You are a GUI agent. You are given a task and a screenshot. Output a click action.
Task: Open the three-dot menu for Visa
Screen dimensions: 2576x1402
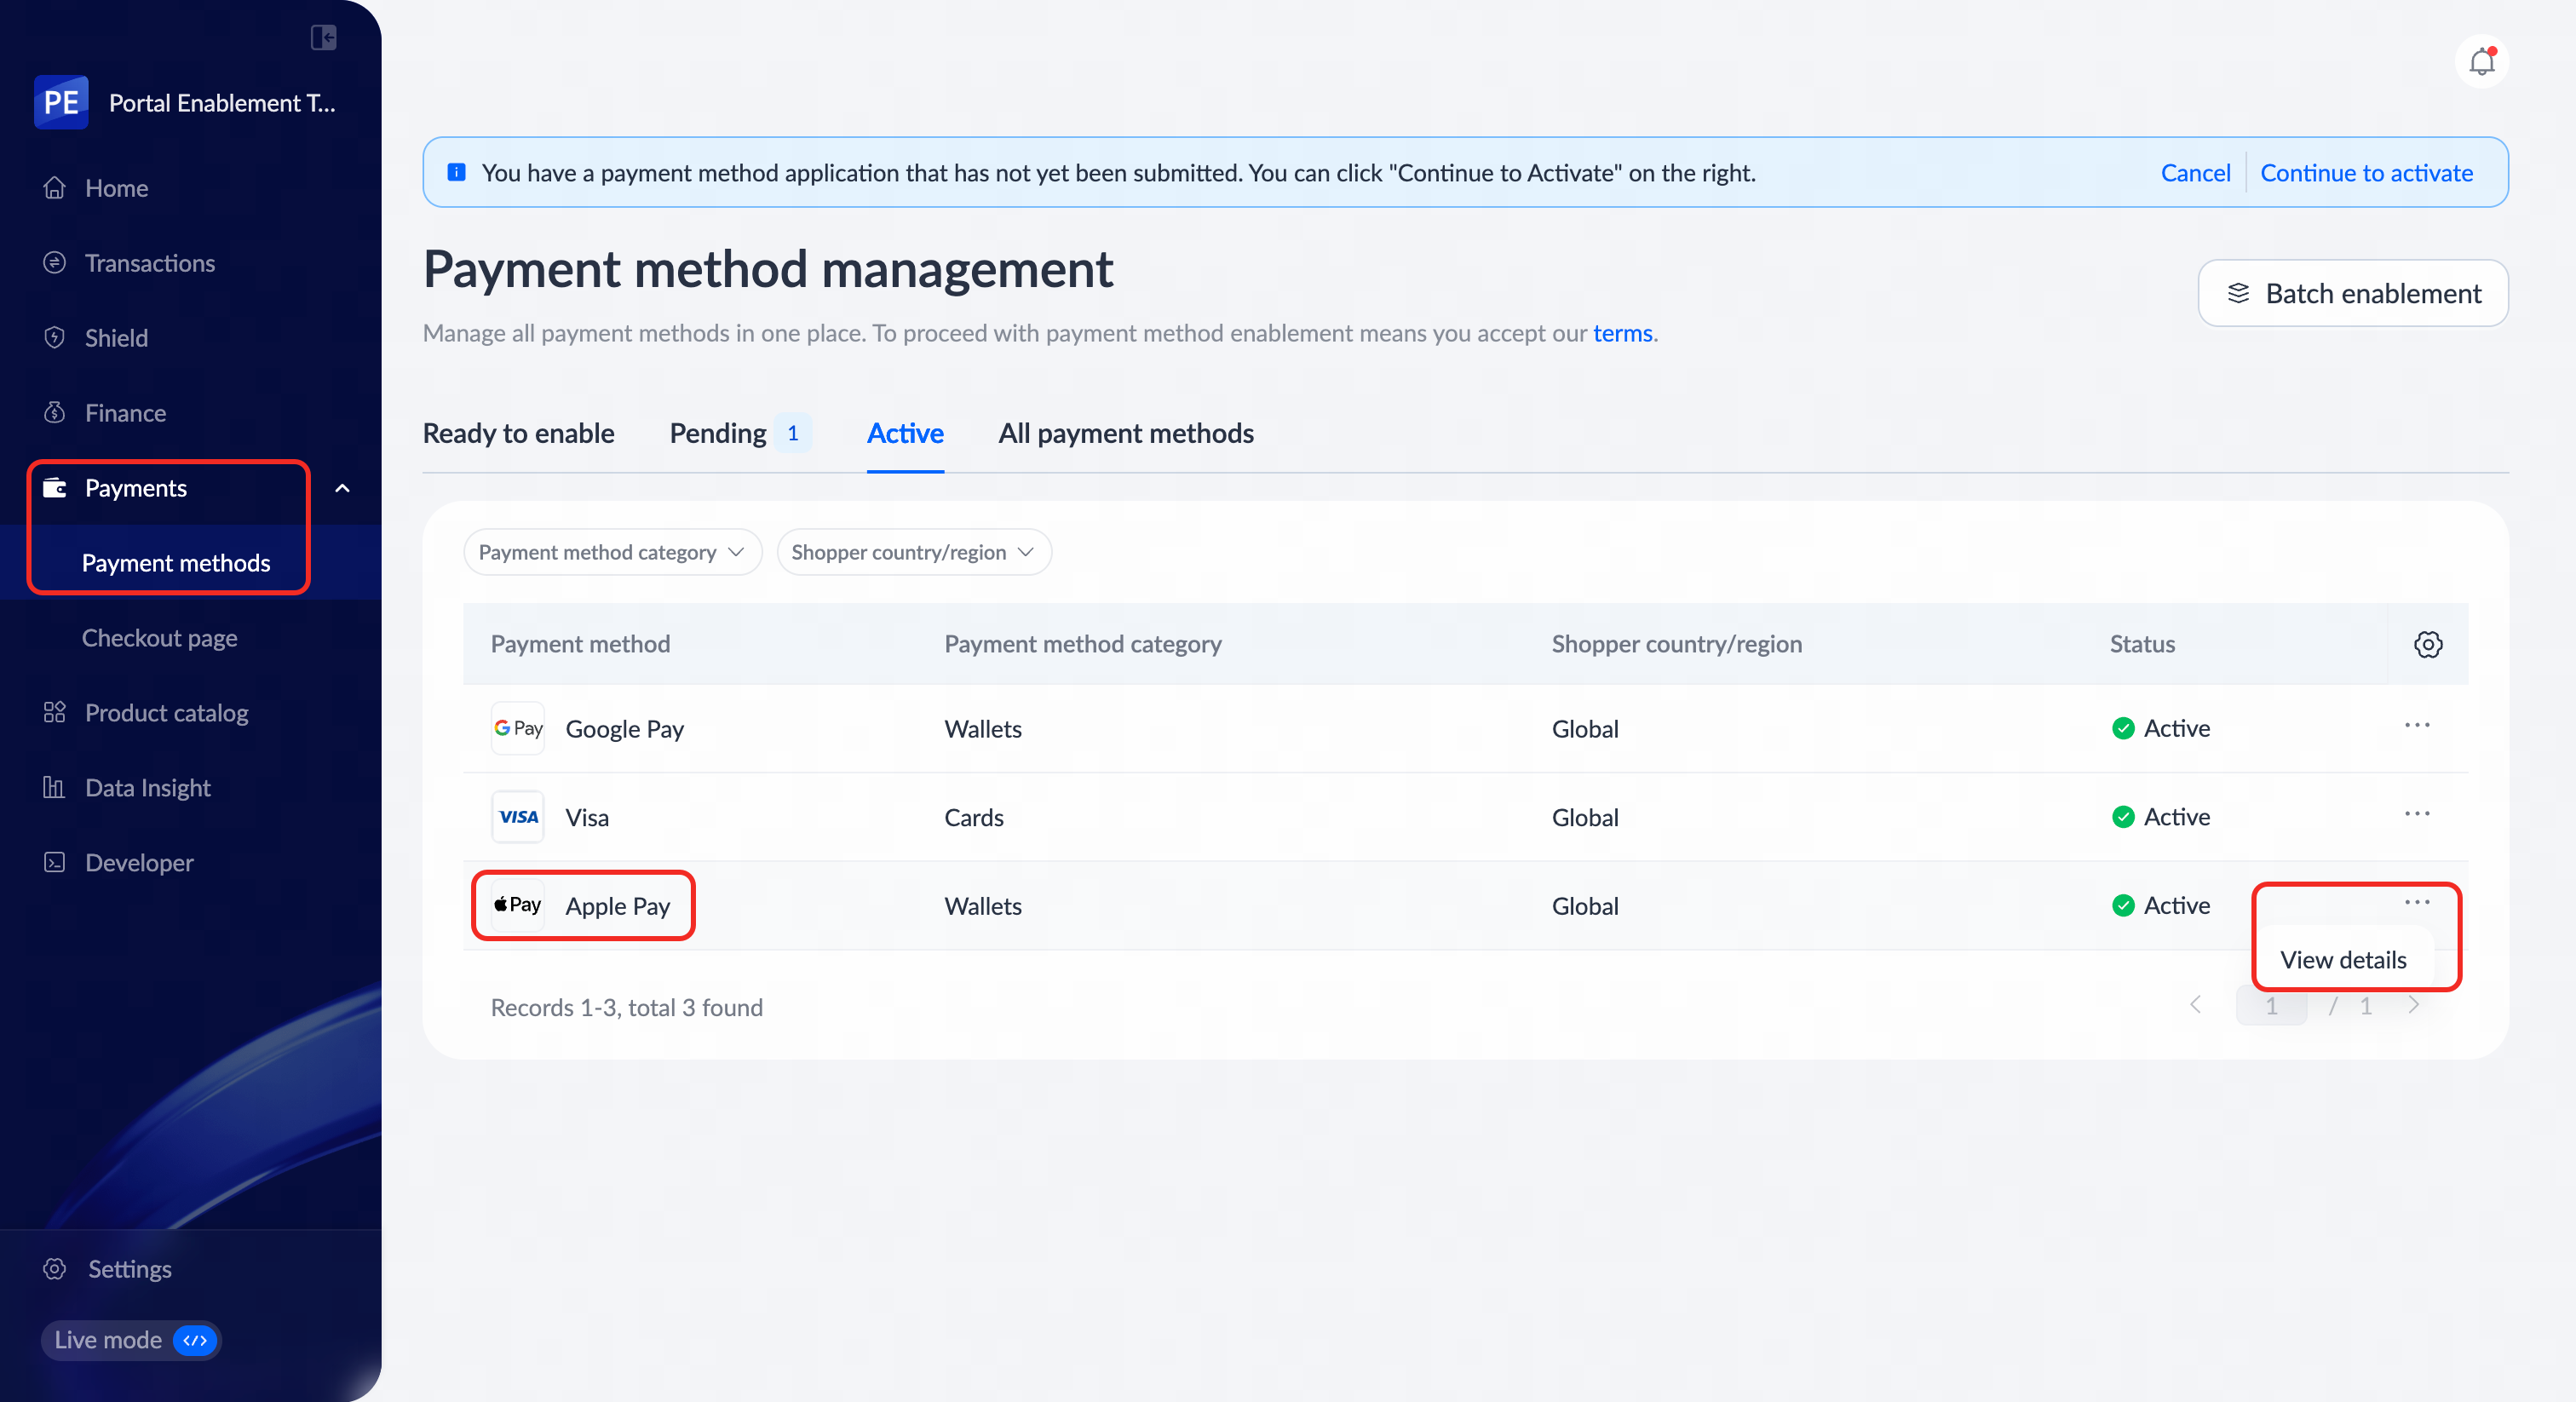[x=2417, y=814]
